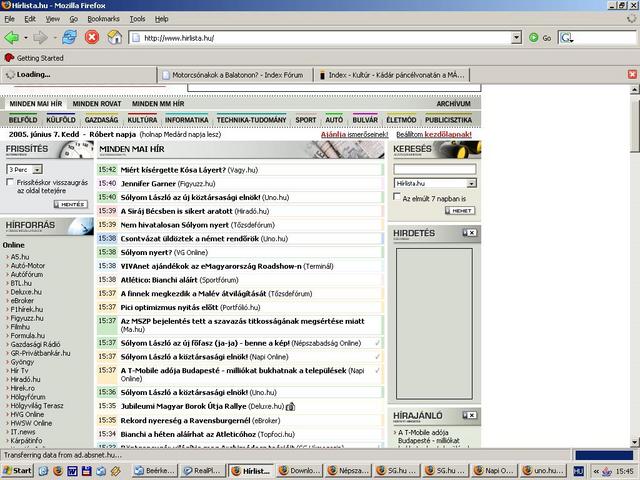Open the Beérke... taskbar window

156,471
